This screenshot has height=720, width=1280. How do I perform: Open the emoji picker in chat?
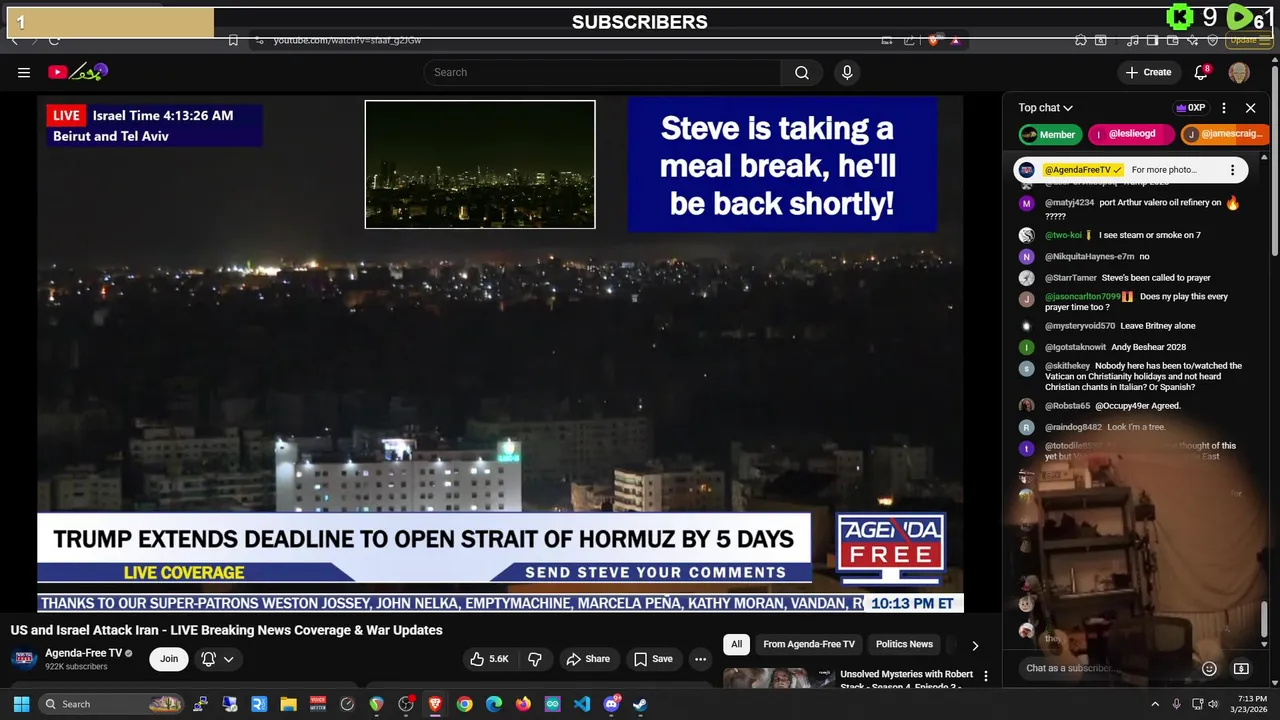point(1209,668)
